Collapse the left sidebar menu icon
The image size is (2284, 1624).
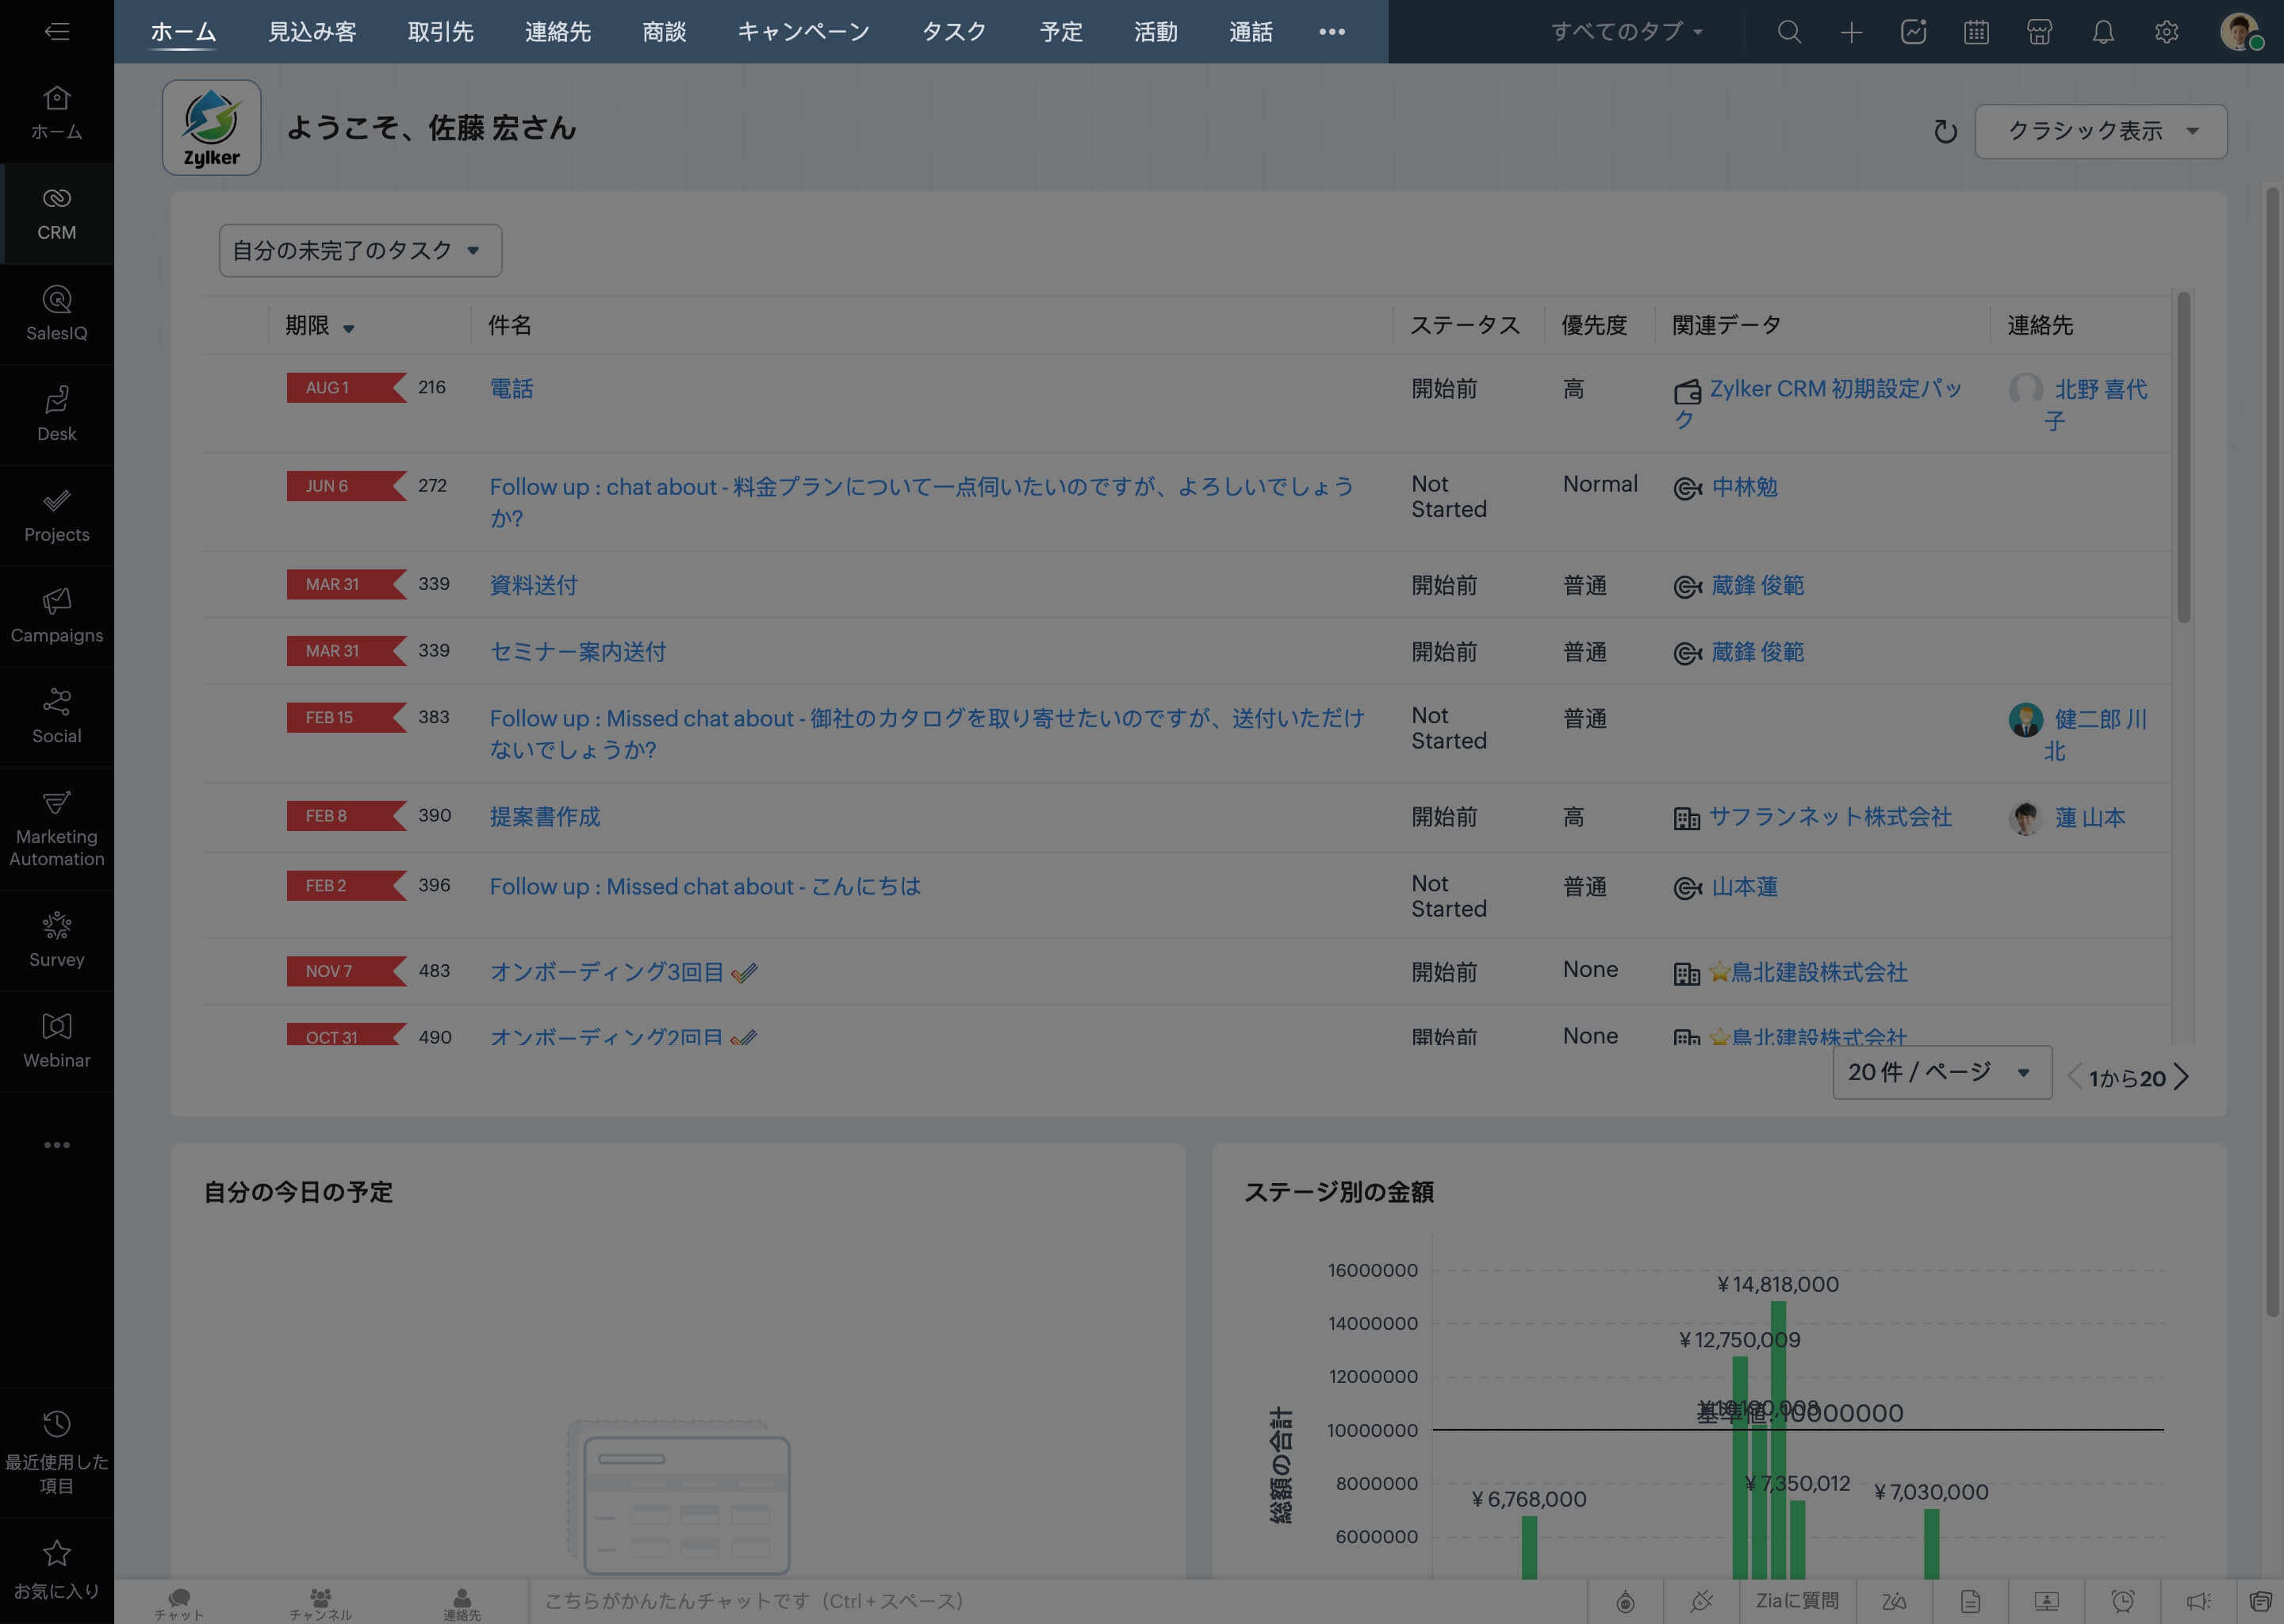point(57,32)
